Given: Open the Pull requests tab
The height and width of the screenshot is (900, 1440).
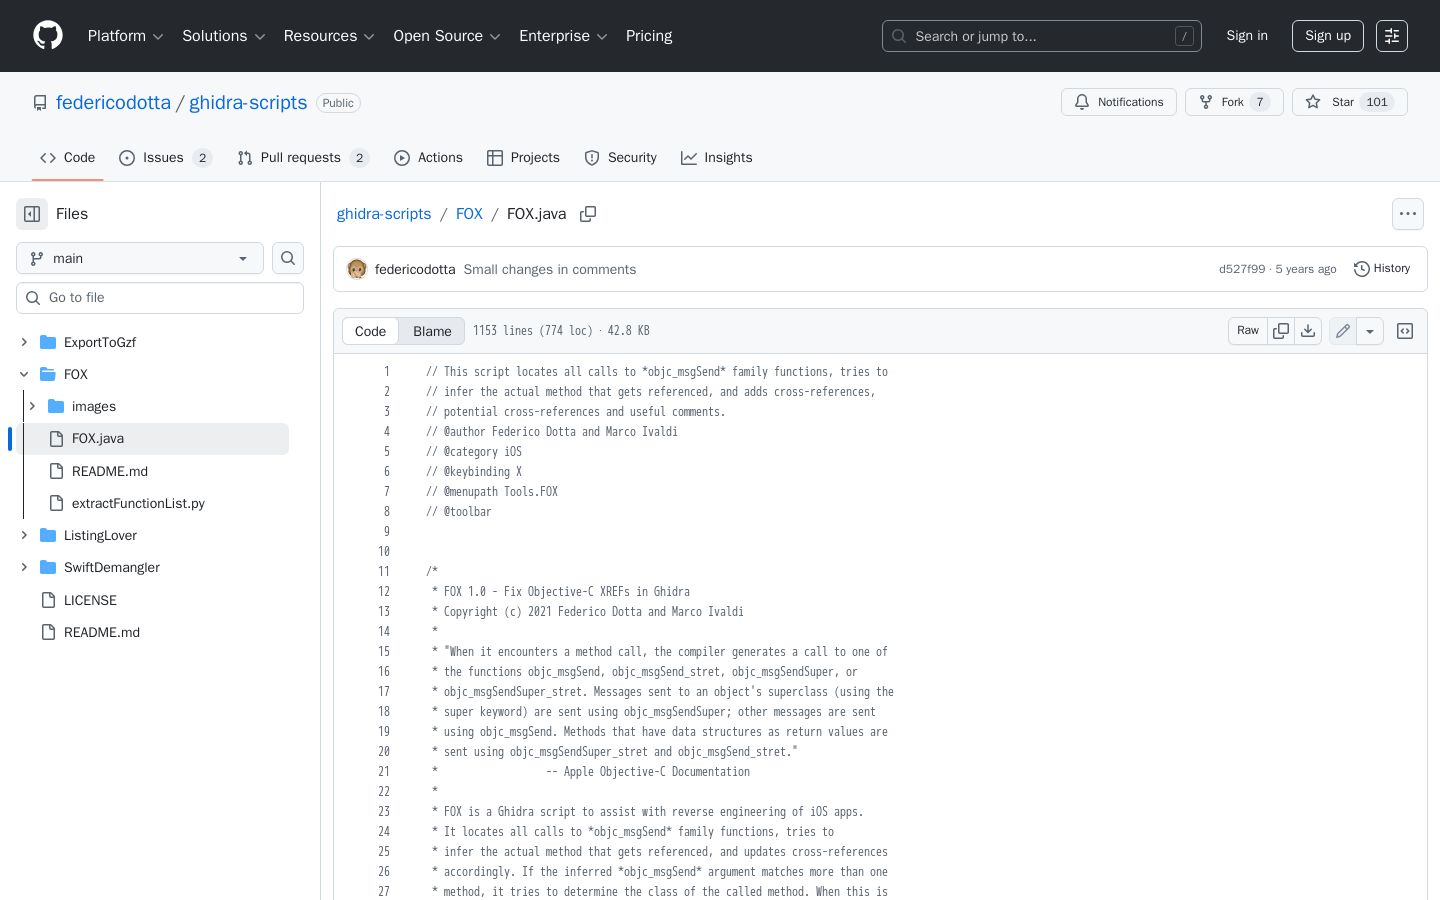Looking at the screenshot, I should (x=303, y=158).
